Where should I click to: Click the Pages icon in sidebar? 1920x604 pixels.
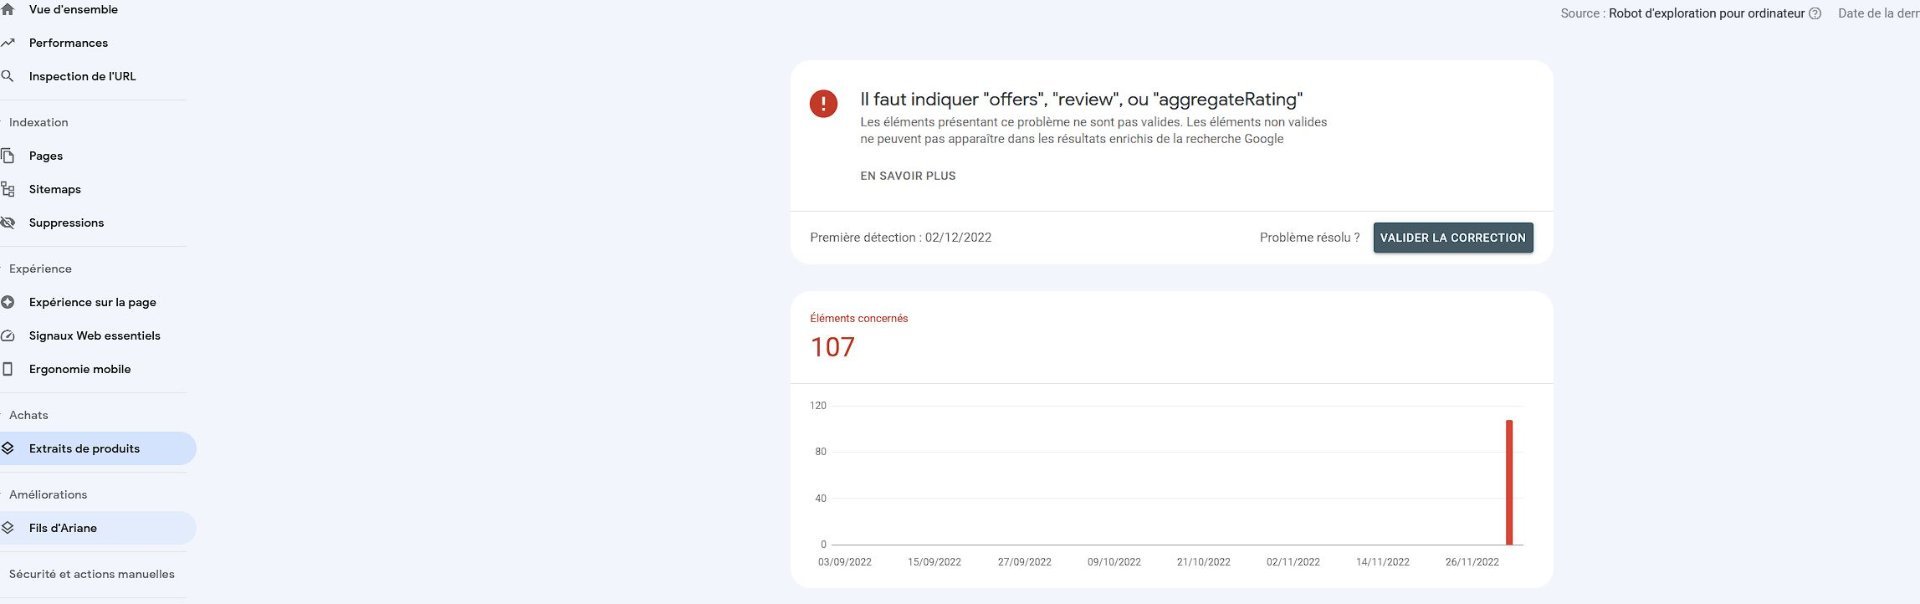click(8, 156)
